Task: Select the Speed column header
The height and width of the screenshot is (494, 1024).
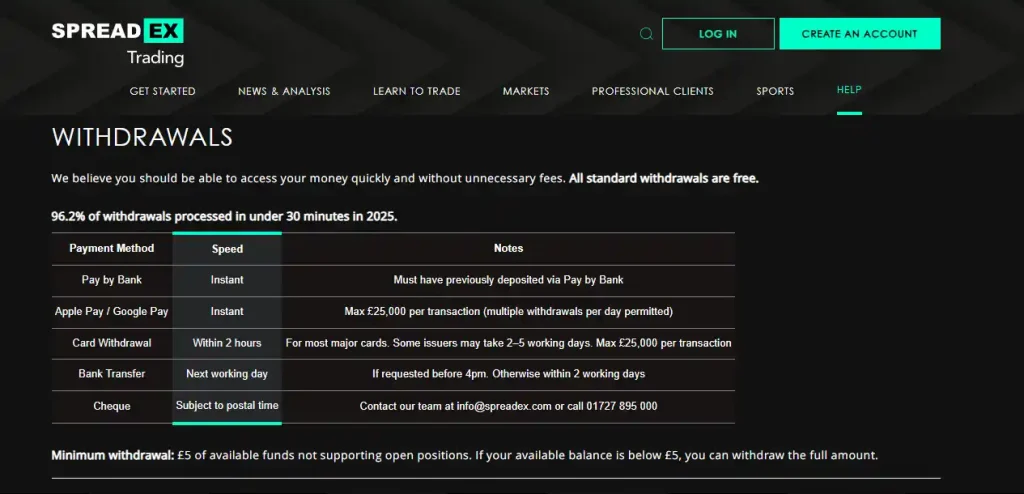Action: coord(227,249)
